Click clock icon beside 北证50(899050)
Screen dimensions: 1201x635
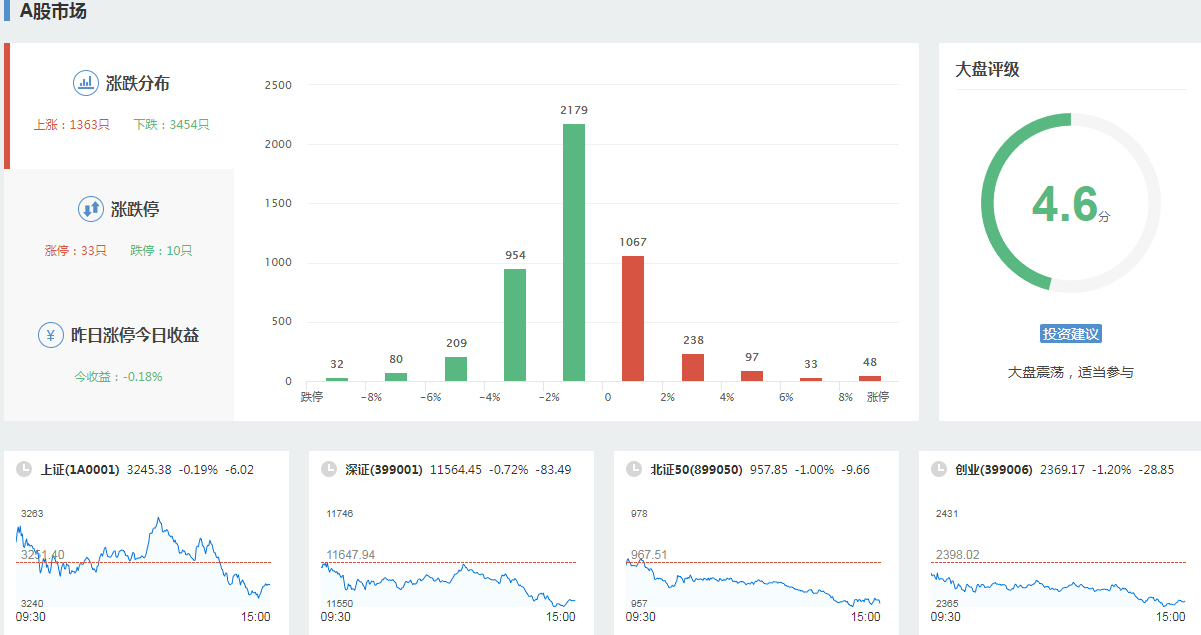click(633, 469)
